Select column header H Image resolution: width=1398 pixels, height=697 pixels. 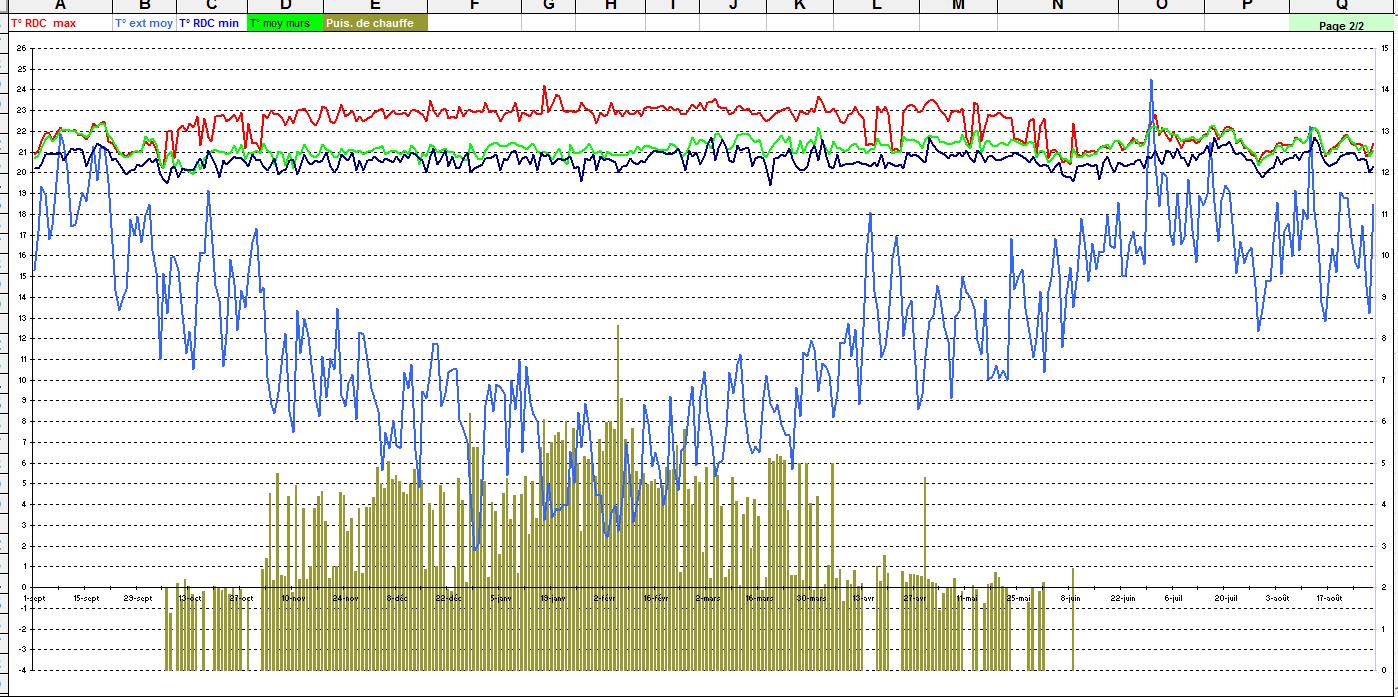[611, 5]
